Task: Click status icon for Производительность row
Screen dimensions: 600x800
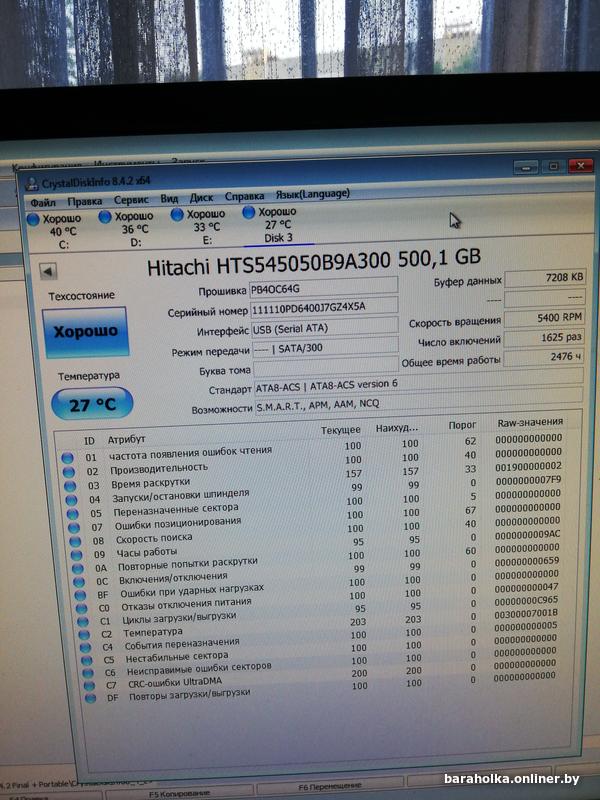Action: click(68, 472)
